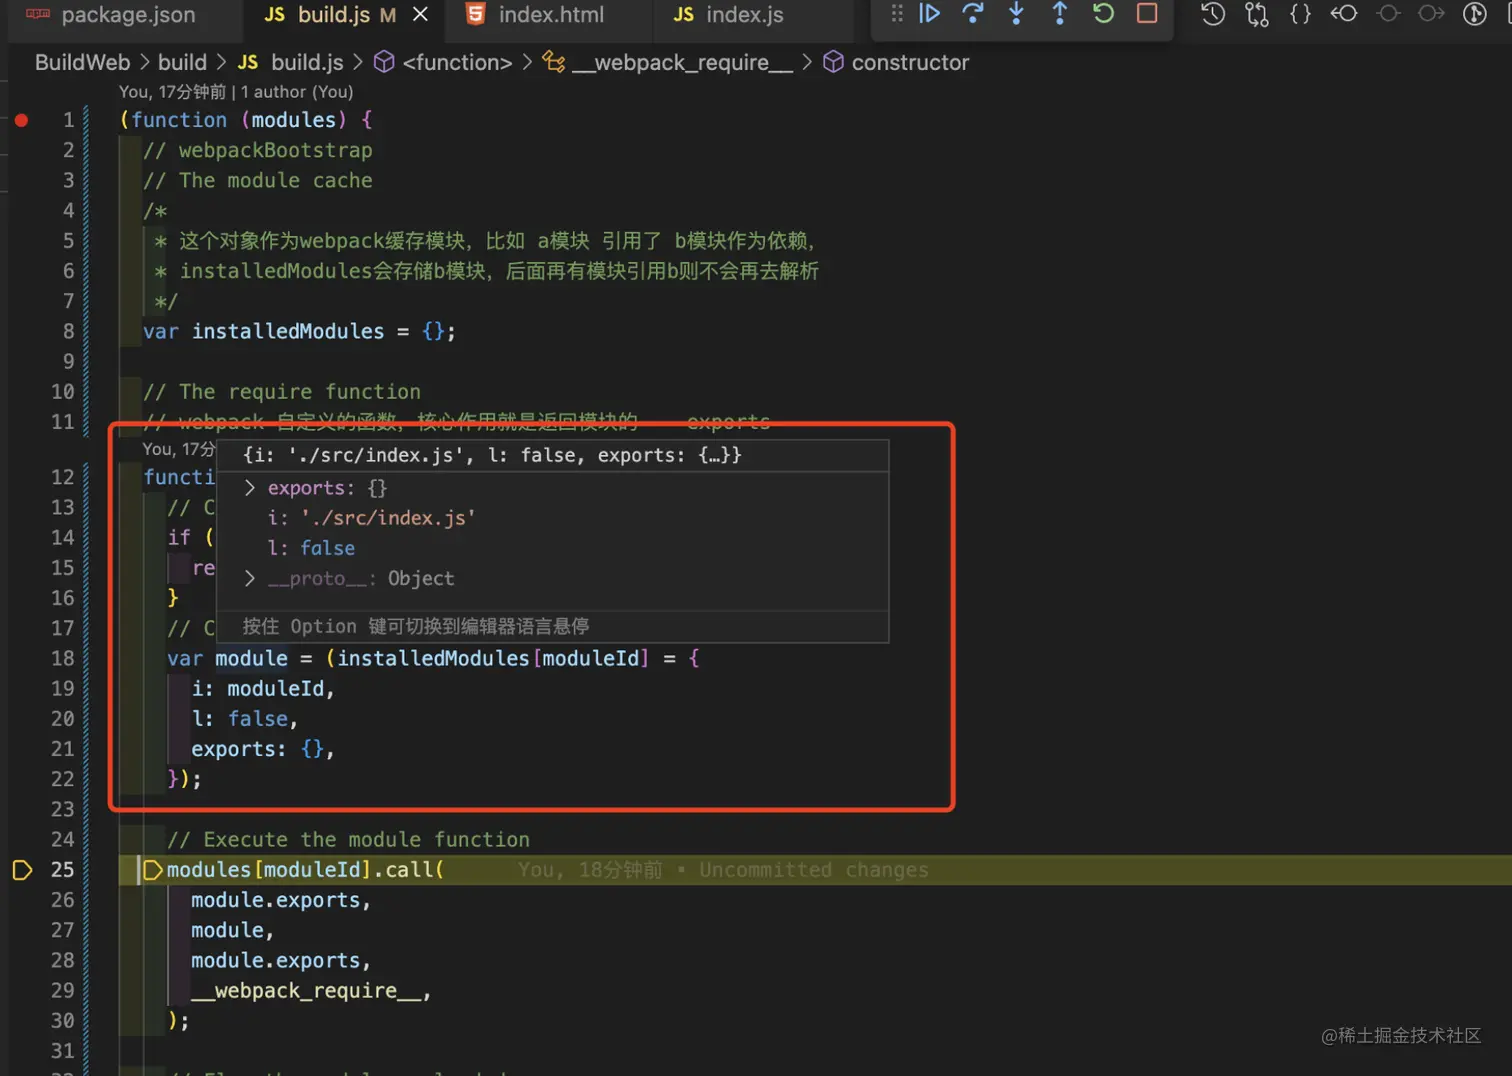Screen dimensions: 1512x1076
Task: Open changes compare icon
Action: [1257, 14]
